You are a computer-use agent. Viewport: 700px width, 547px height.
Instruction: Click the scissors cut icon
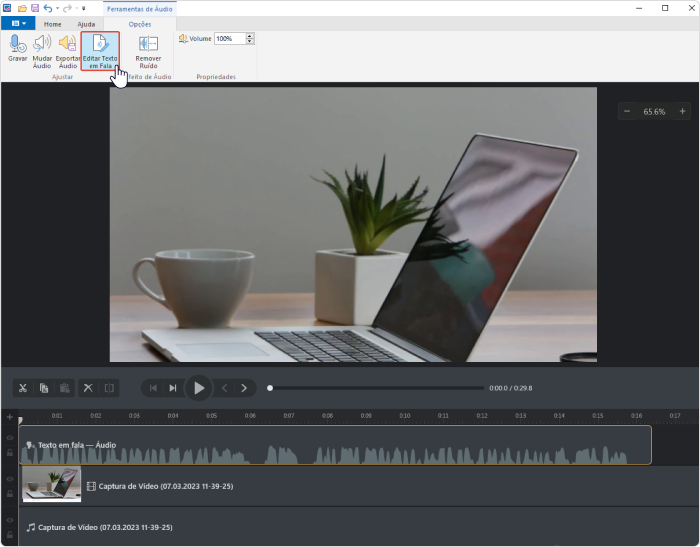24,388
